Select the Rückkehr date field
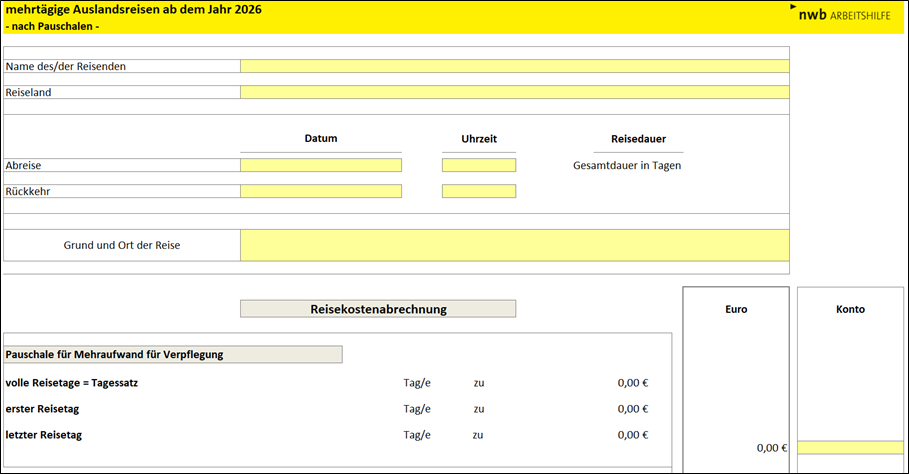 (321, 191)
